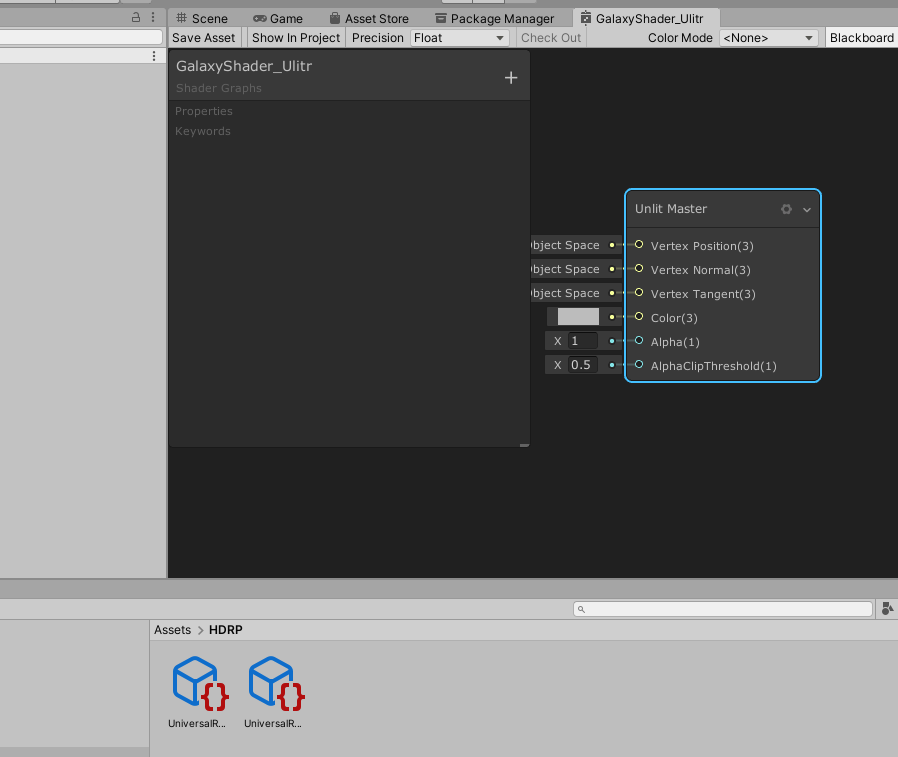Click the Color(3) white color swatch

[x=576, y=316]
